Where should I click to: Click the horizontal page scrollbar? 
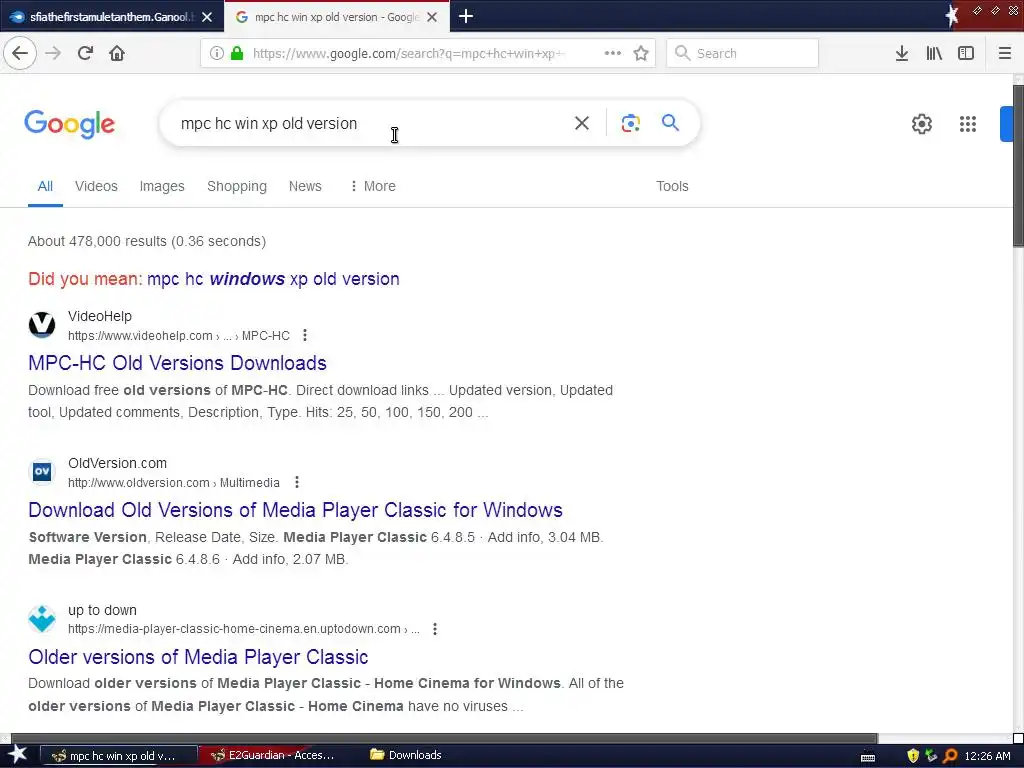pos(444,739)
